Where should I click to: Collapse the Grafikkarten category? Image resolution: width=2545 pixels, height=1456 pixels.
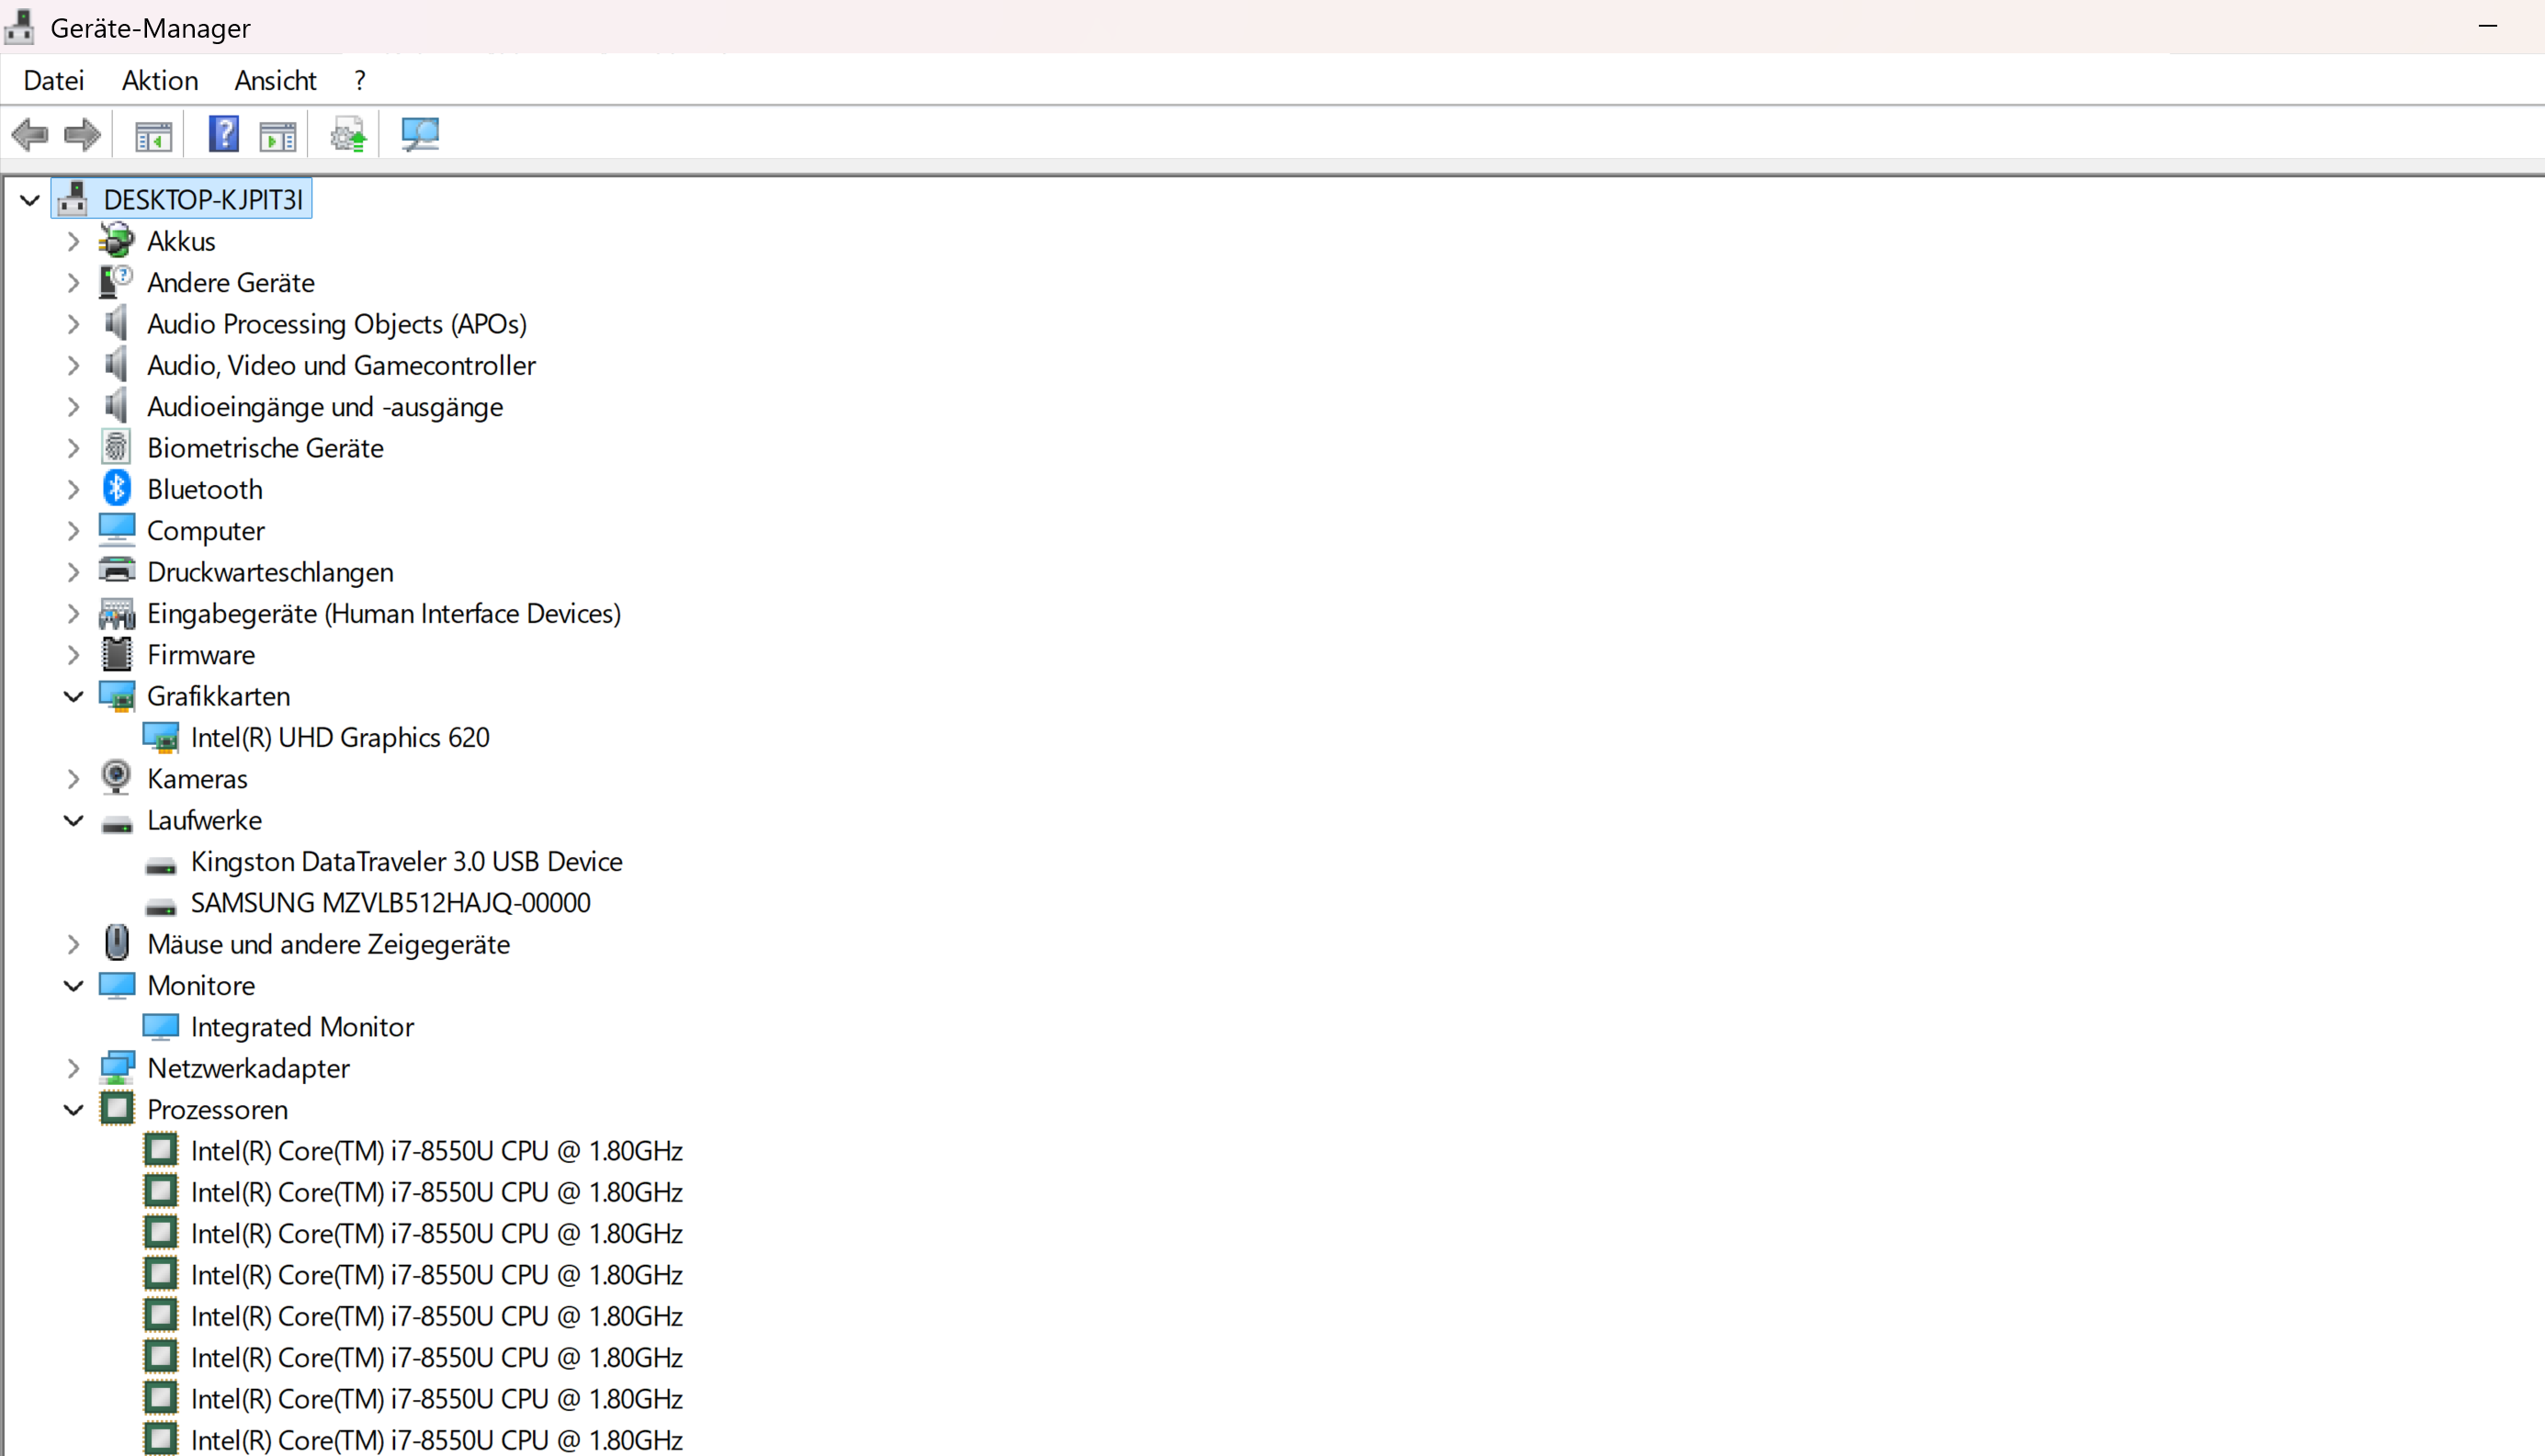(73, 696)
